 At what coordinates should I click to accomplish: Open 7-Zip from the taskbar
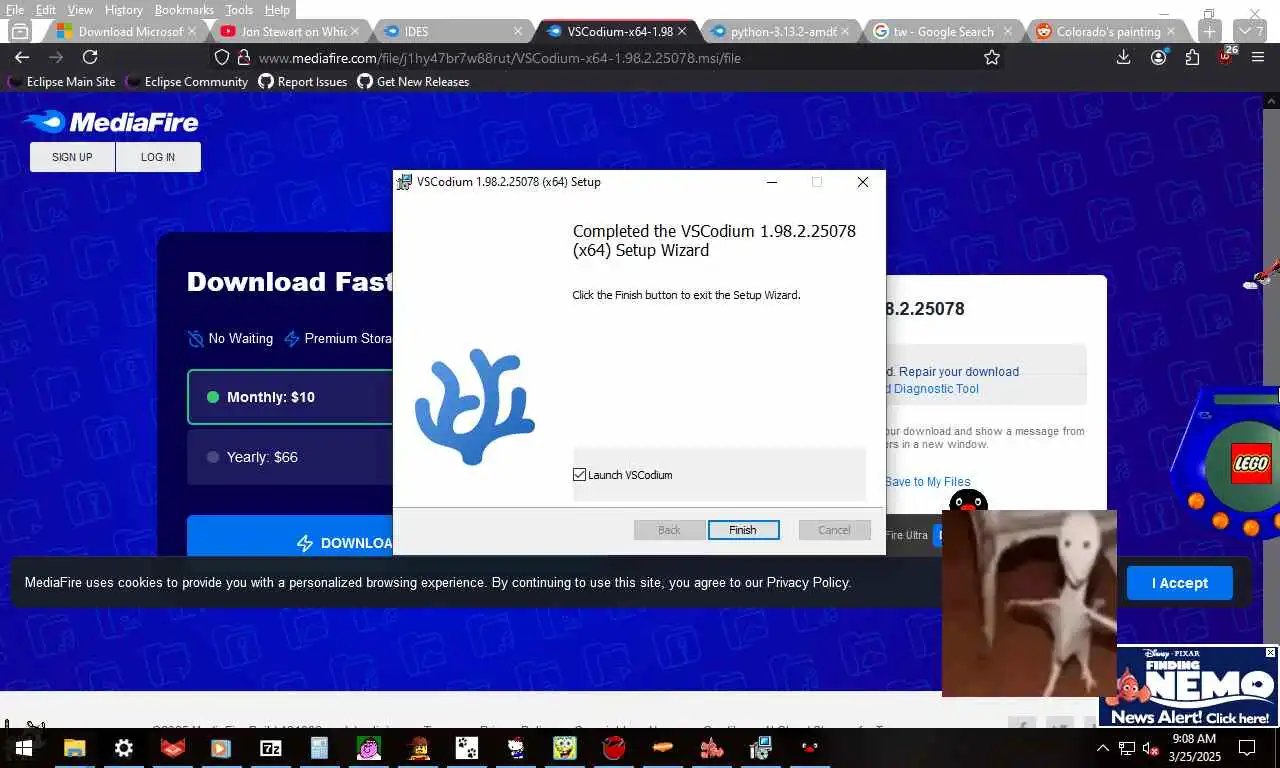[x=271, y=747]
